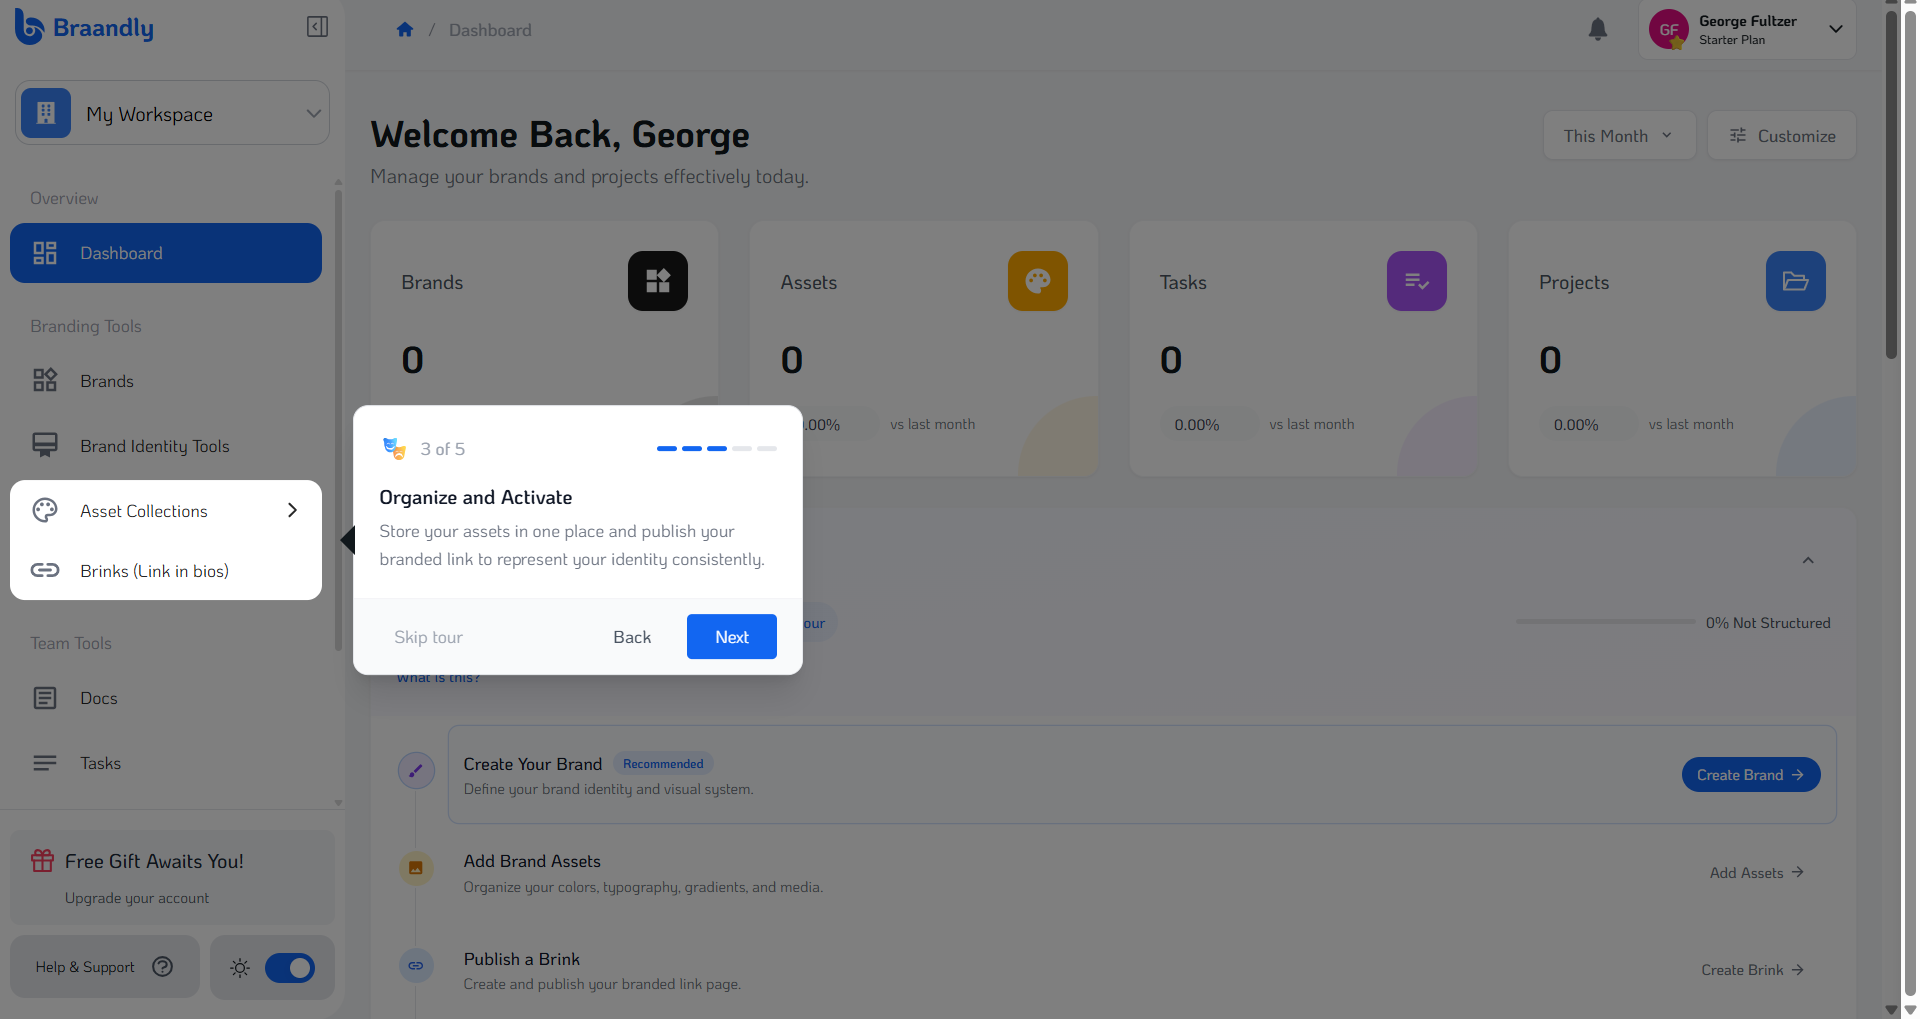The width and height of the screenshot is (1920, 1019).
Task: Click the Add Brand Assets step icon
Action: click(x=416, y=868)
